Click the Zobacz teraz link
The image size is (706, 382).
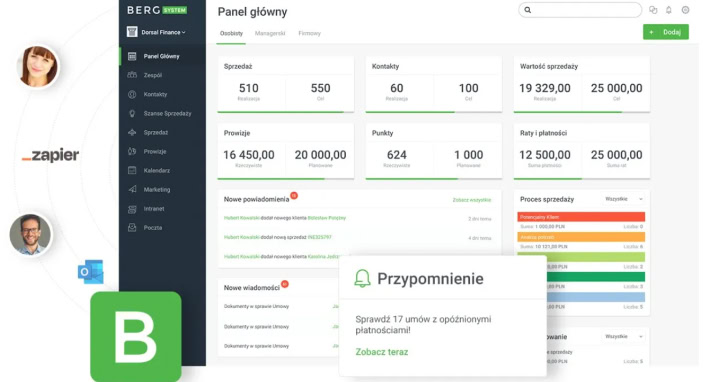point(382,352)
